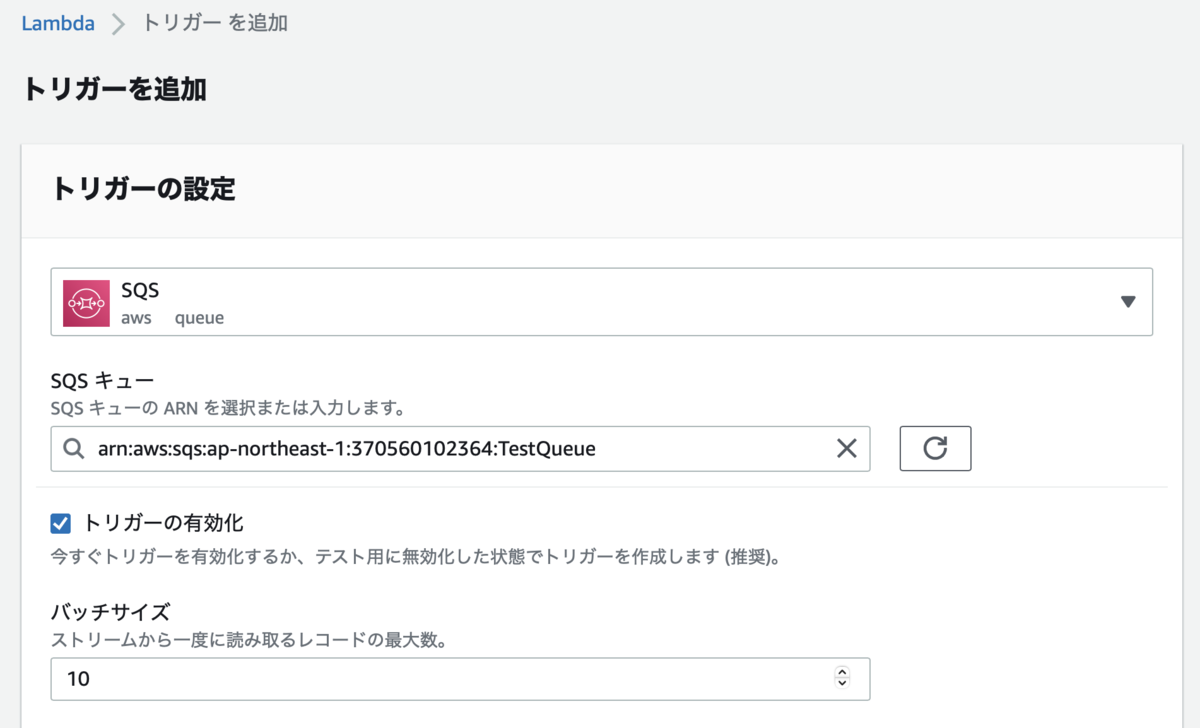Click the SQS service icon
Viewport: 1200px width, 728px height.
(86, 303)
